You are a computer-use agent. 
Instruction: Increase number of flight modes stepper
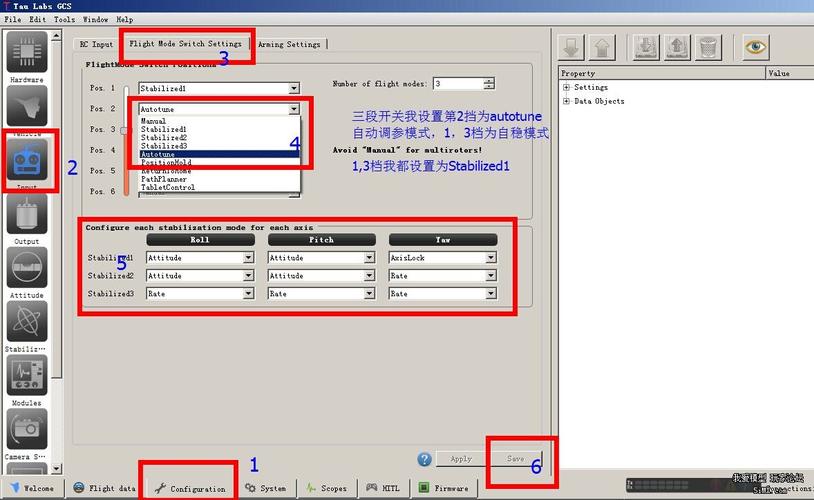click(x=489, y=80)
